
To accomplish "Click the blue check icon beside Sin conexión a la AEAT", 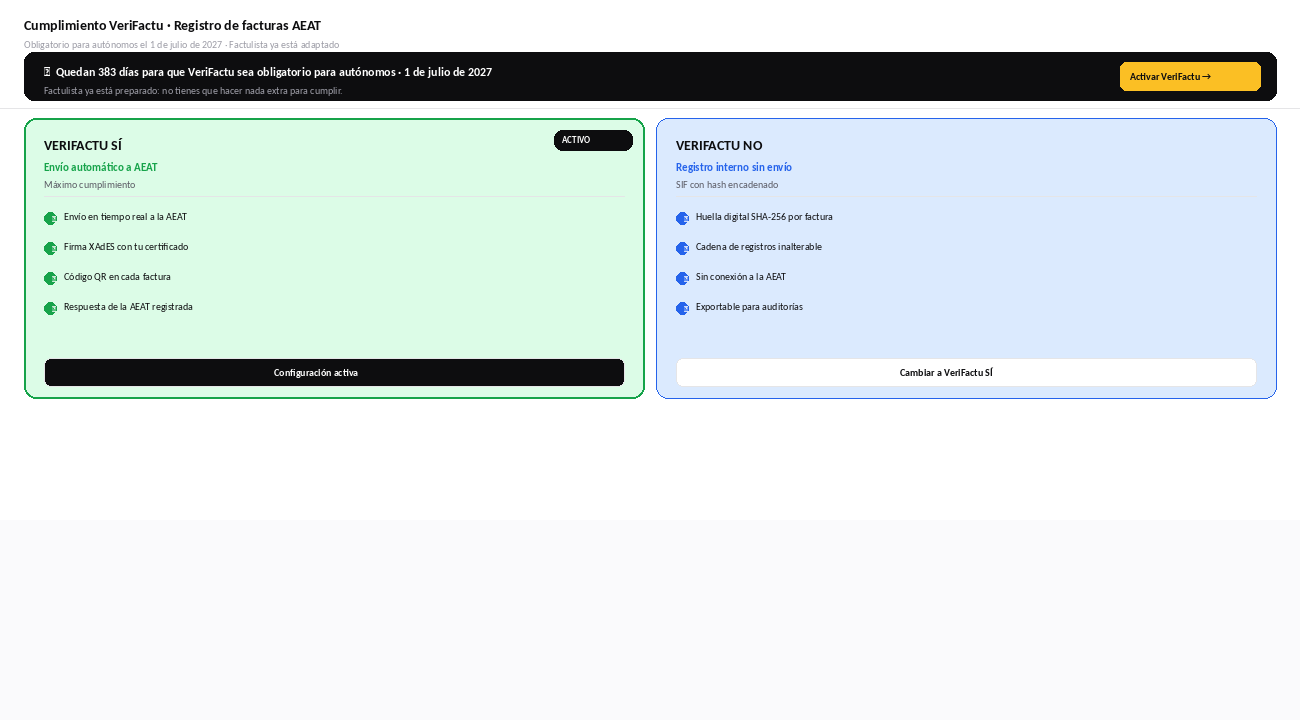I will click(x=682, y=278).
